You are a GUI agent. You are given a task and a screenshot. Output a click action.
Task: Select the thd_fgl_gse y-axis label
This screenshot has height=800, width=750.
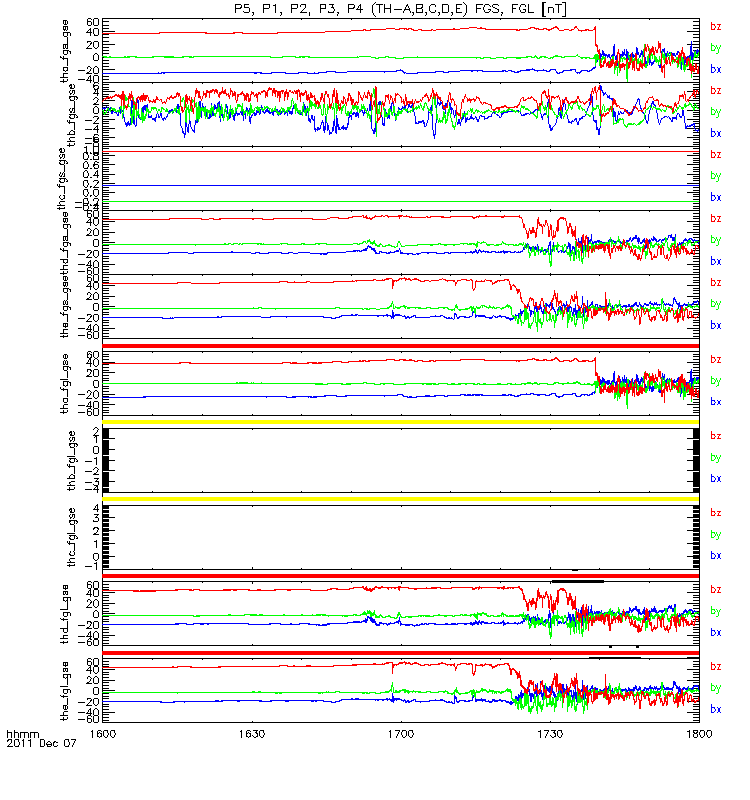65,614
